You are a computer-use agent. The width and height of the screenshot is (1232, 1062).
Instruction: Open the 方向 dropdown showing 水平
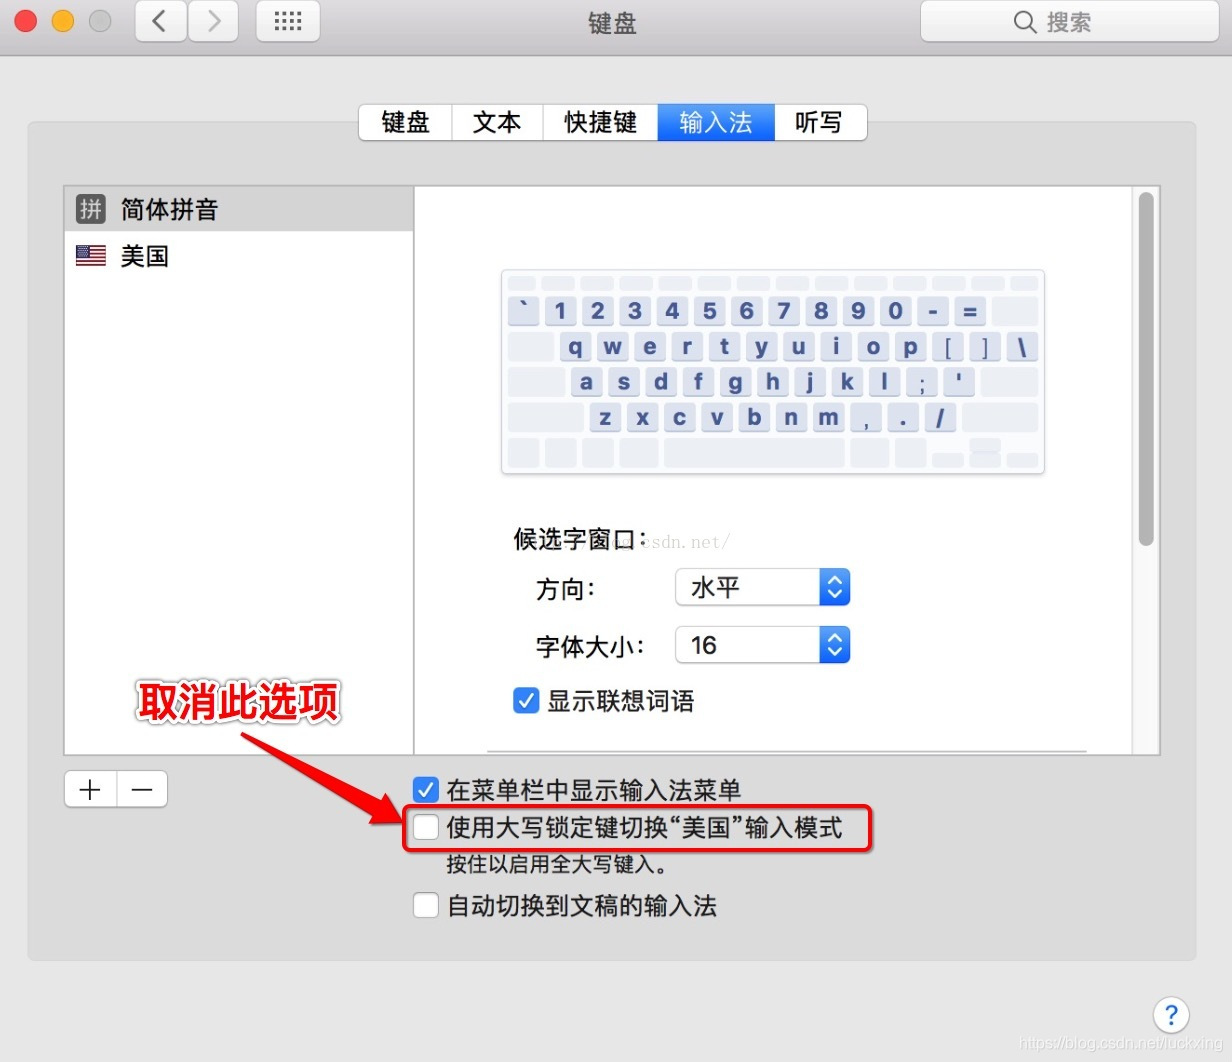(763, 587)
